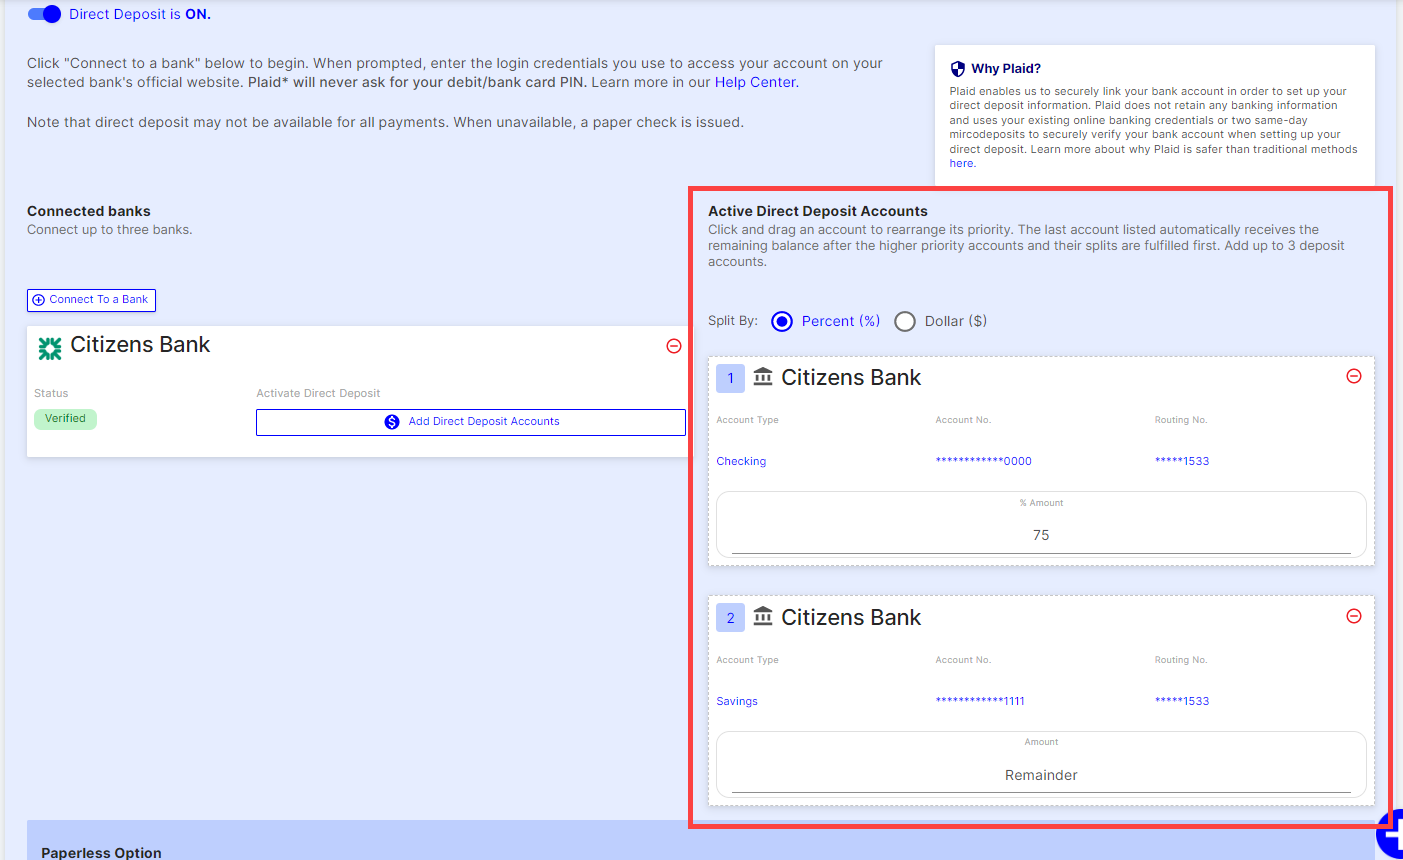Click the dollar icon on Add Direct Deposit
The image size is (1403, 860).
click(x=392, y=422)
